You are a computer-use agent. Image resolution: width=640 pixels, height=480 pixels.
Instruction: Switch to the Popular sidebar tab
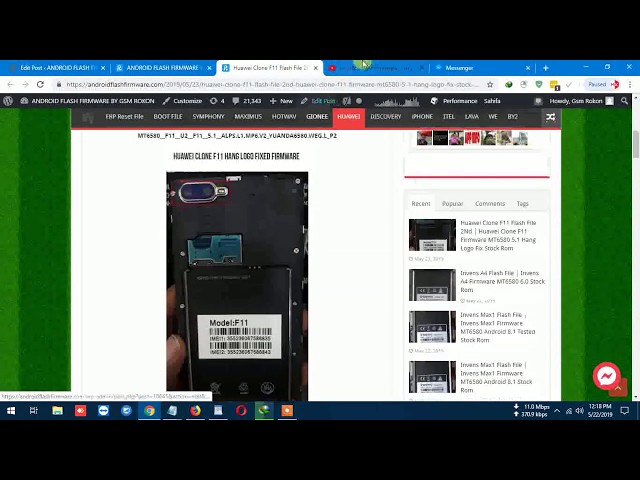pos(453,204)
